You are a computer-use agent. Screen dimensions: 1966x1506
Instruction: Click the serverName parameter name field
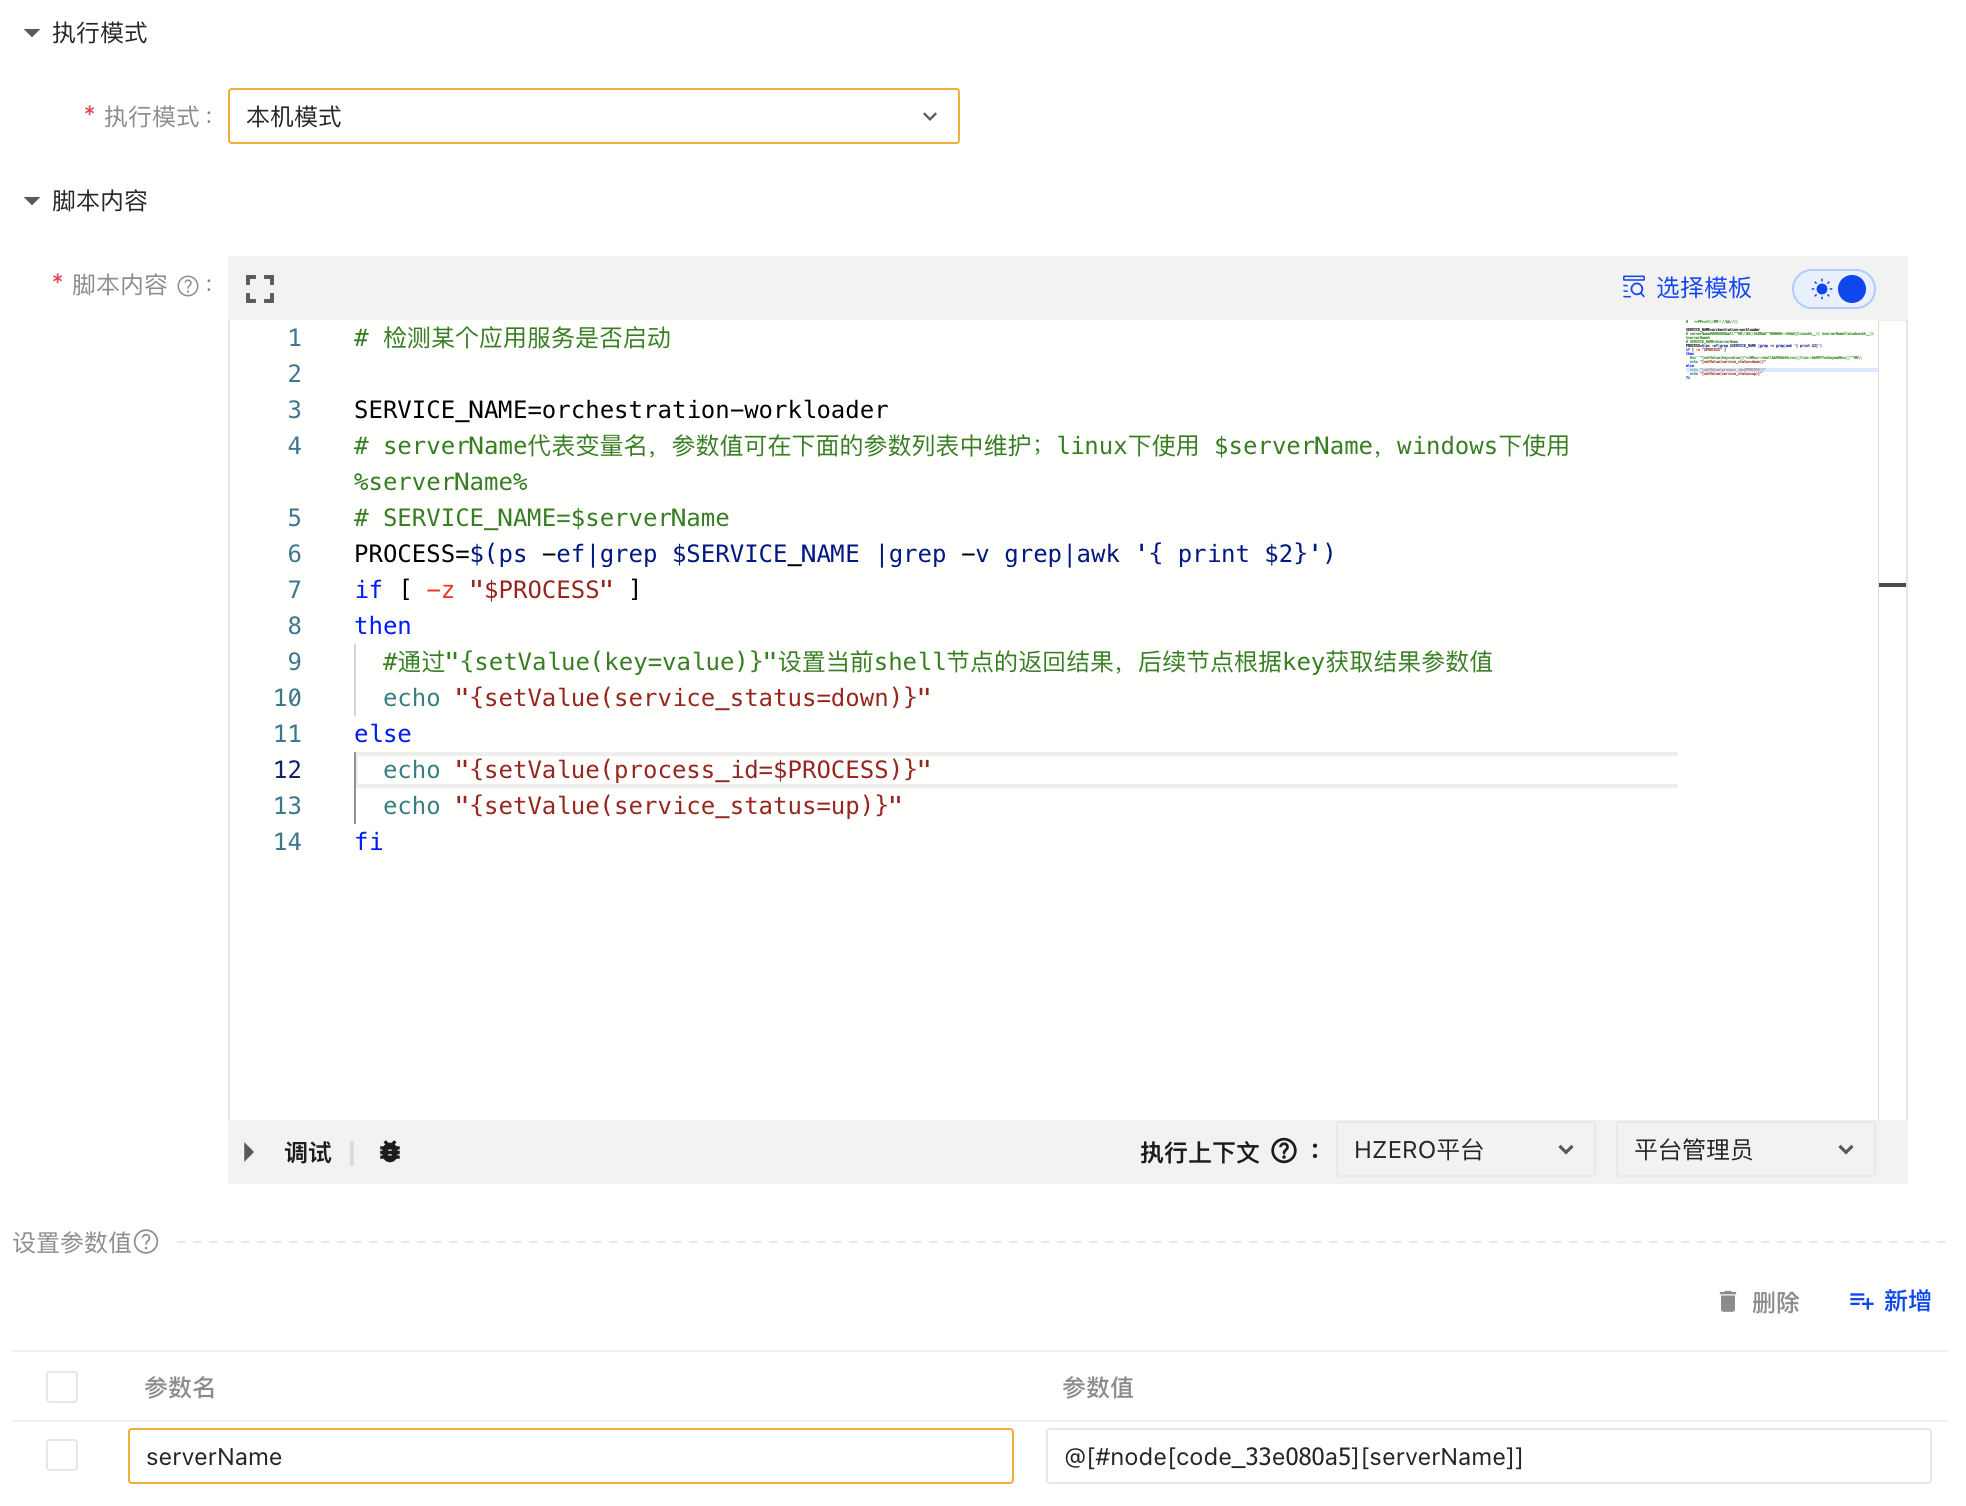[571, 1456]
